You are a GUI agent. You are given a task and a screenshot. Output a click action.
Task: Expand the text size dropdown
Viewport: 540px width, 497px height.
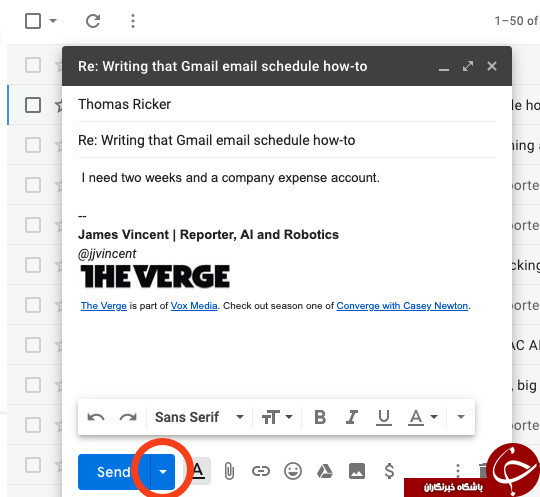coord(277,417)
